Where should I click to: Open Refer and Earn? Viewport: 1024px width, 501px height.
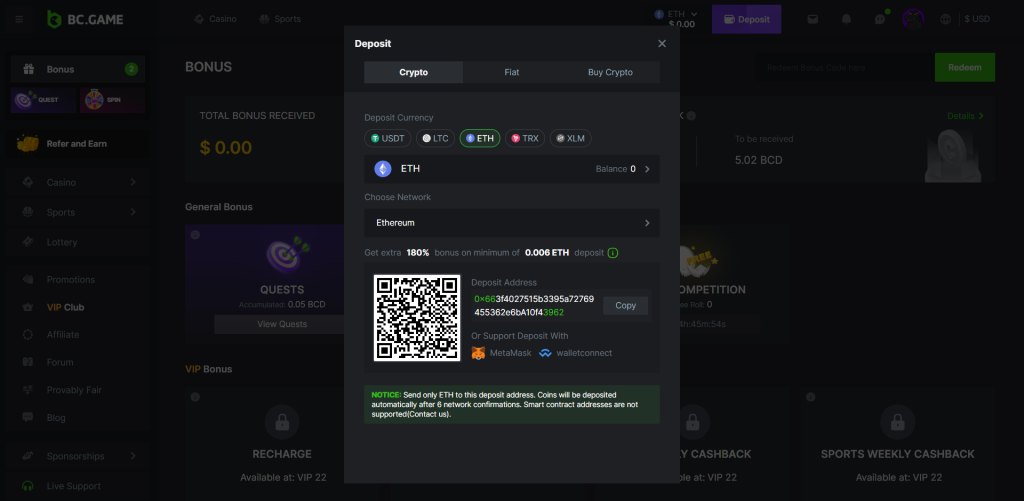[77, 144]
